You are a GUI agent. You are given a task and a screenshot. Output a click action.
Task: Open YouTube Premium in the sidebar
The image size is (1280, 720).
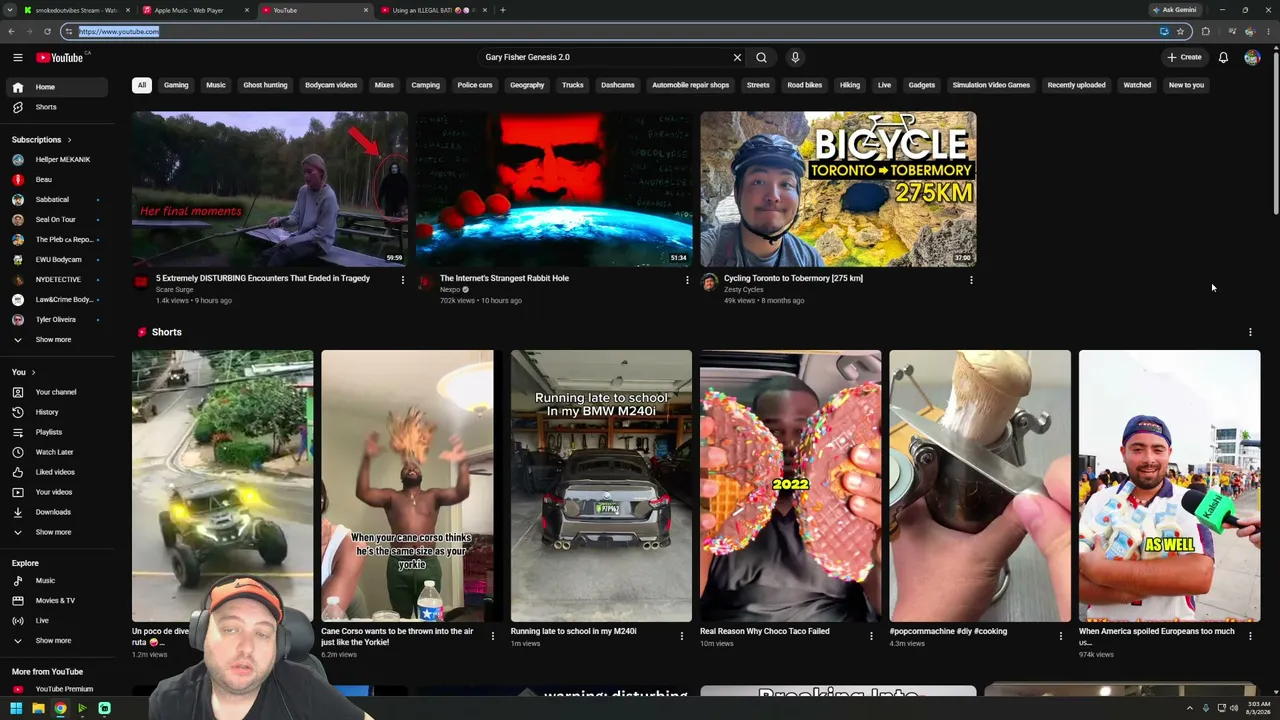[x=56, y=689]
